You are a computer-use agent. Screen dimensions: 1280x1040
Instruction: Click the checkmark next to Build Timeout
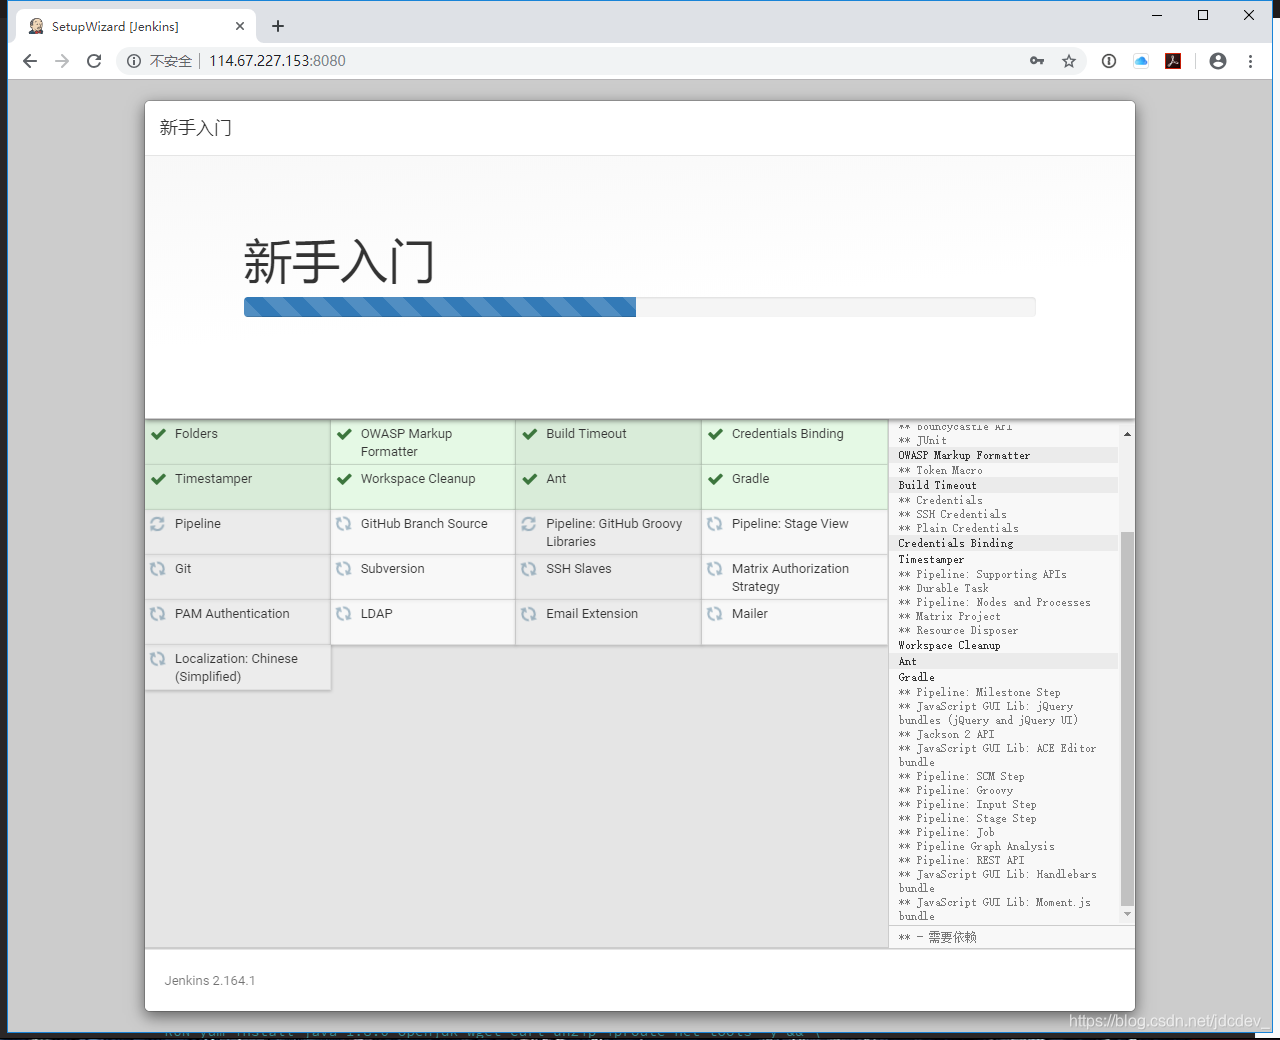530,434
